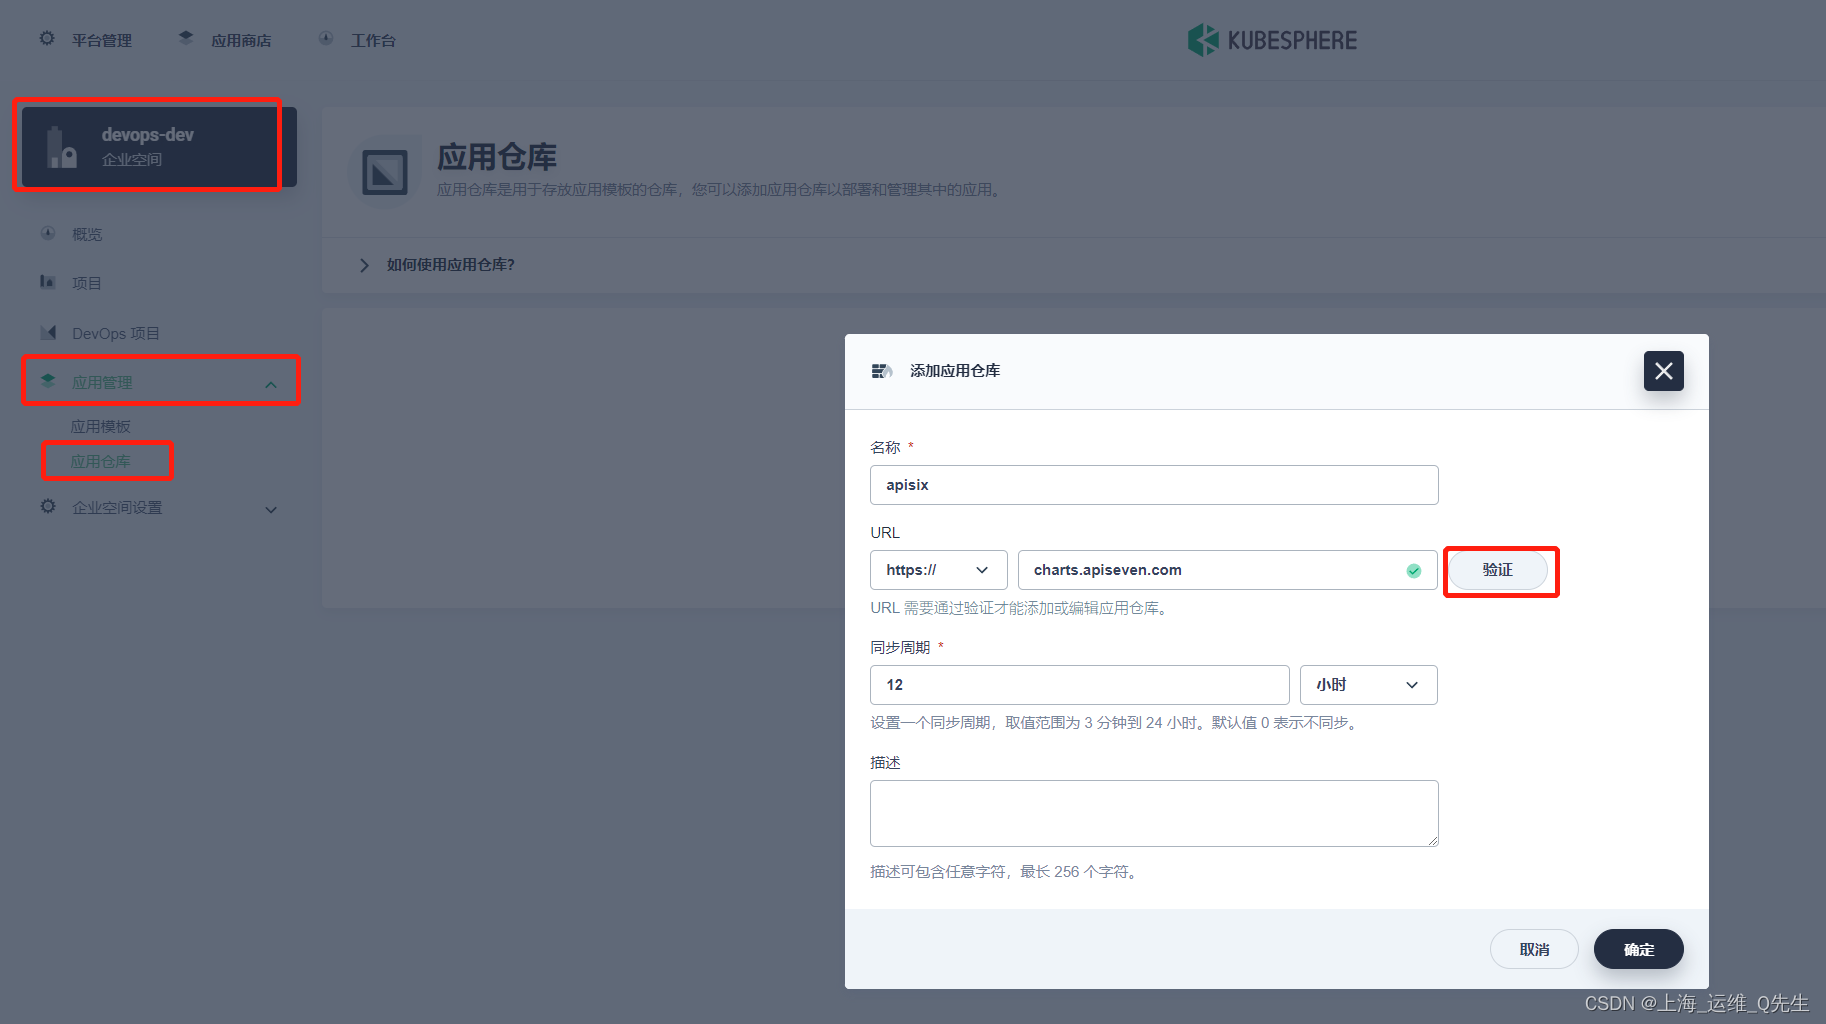Viewport: 1826px width, 1024px height.
Task: Click the overview (概览) sidebar icon
Action: click(x=48, y=233)
